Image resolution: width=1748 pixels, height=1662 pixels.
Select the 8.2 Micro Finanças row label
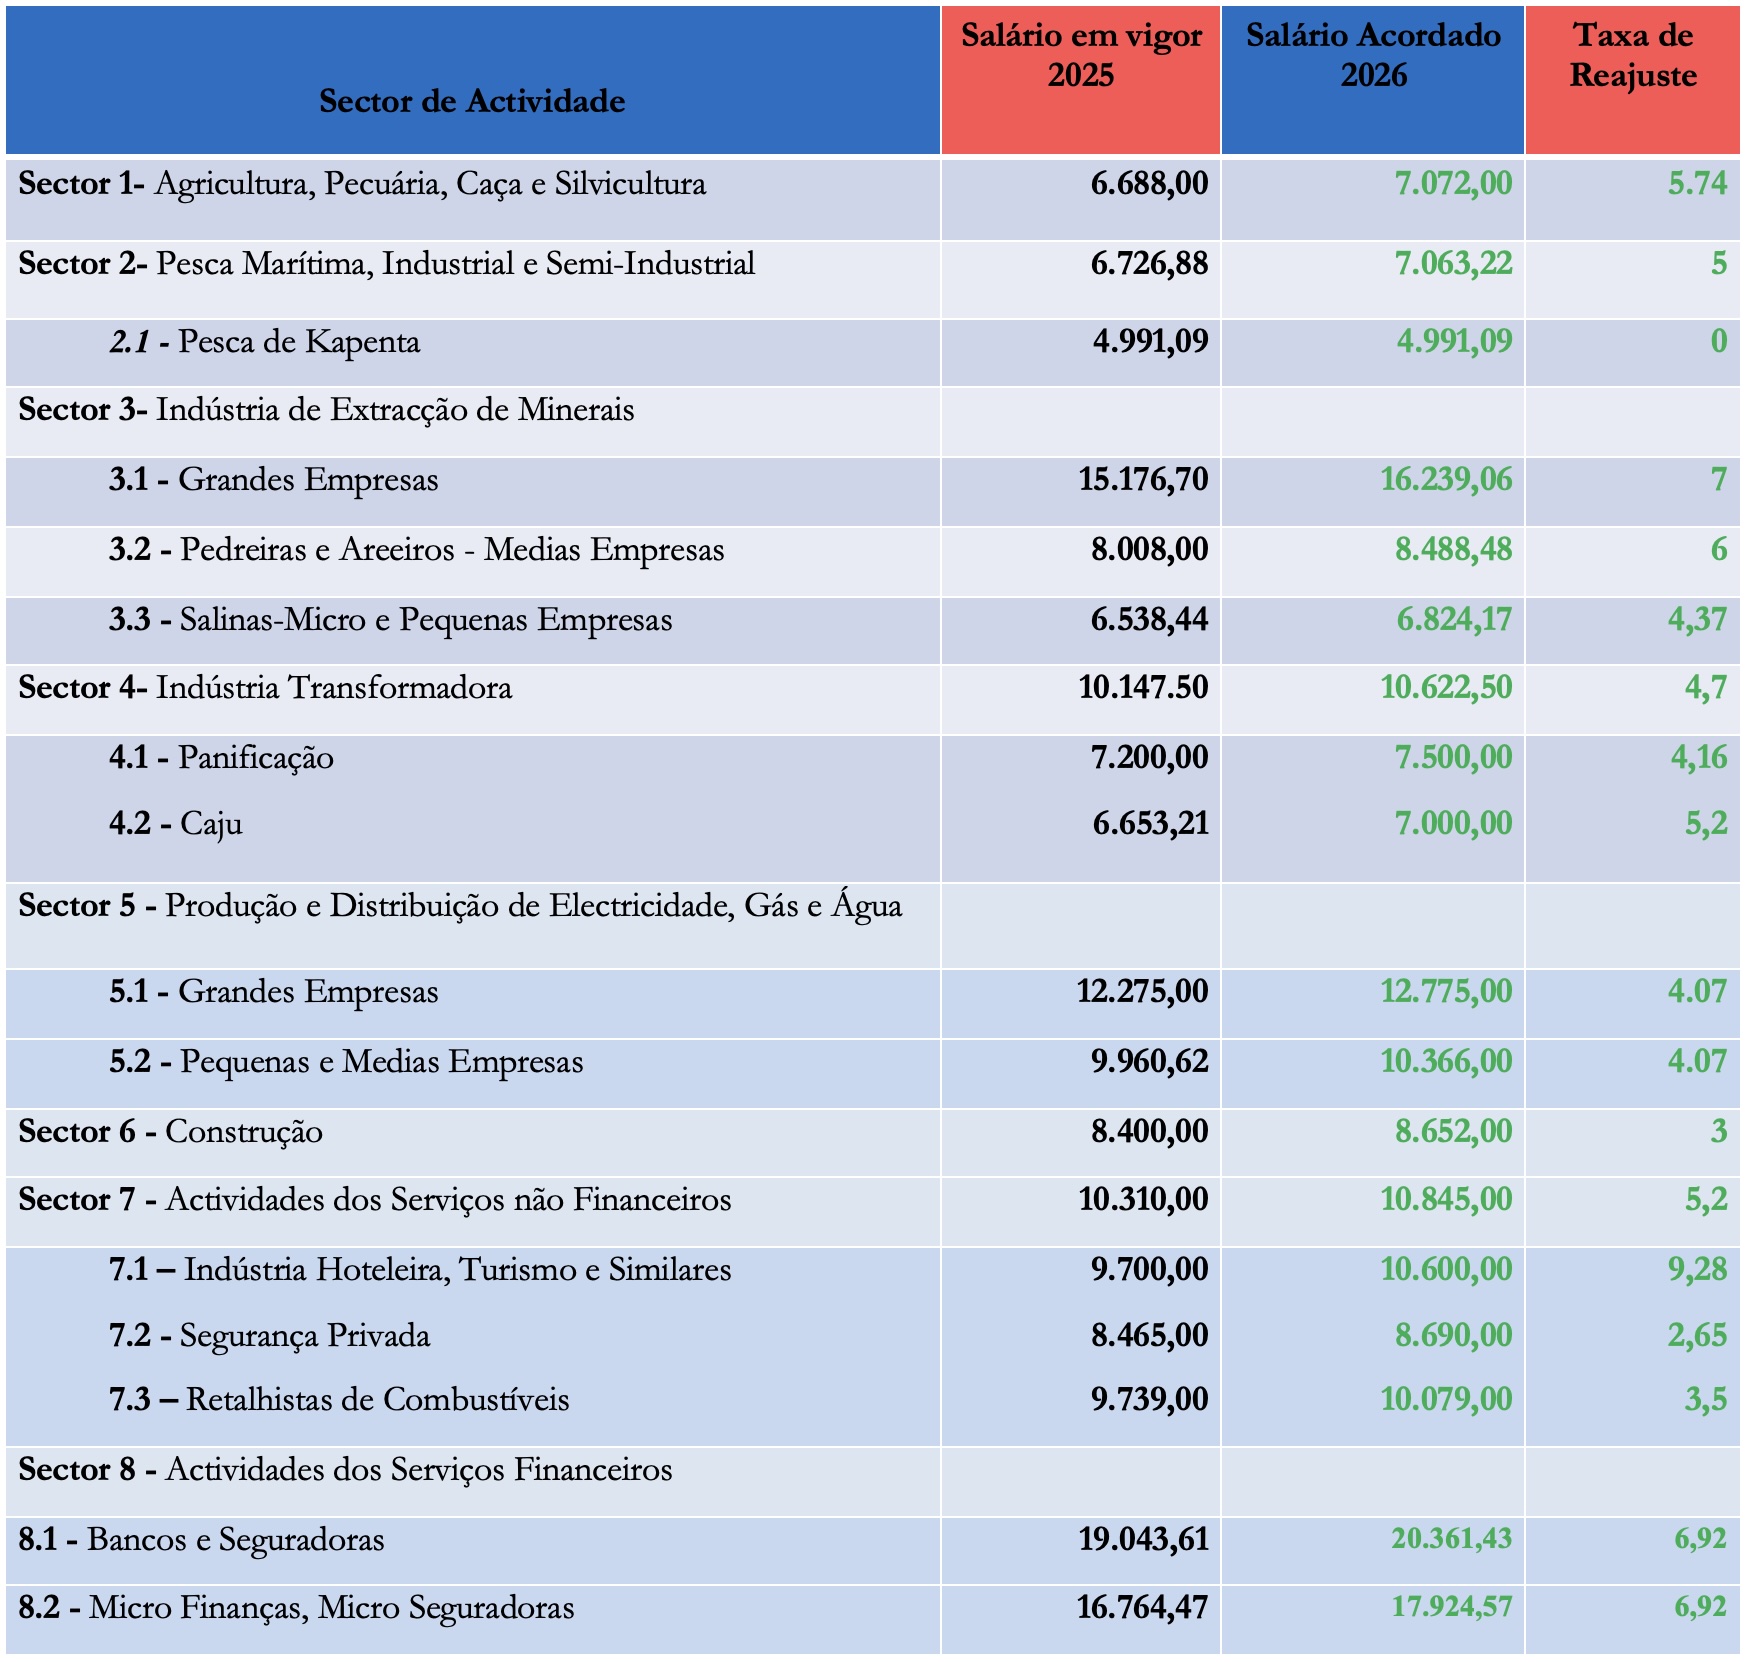click(296, 1608)
